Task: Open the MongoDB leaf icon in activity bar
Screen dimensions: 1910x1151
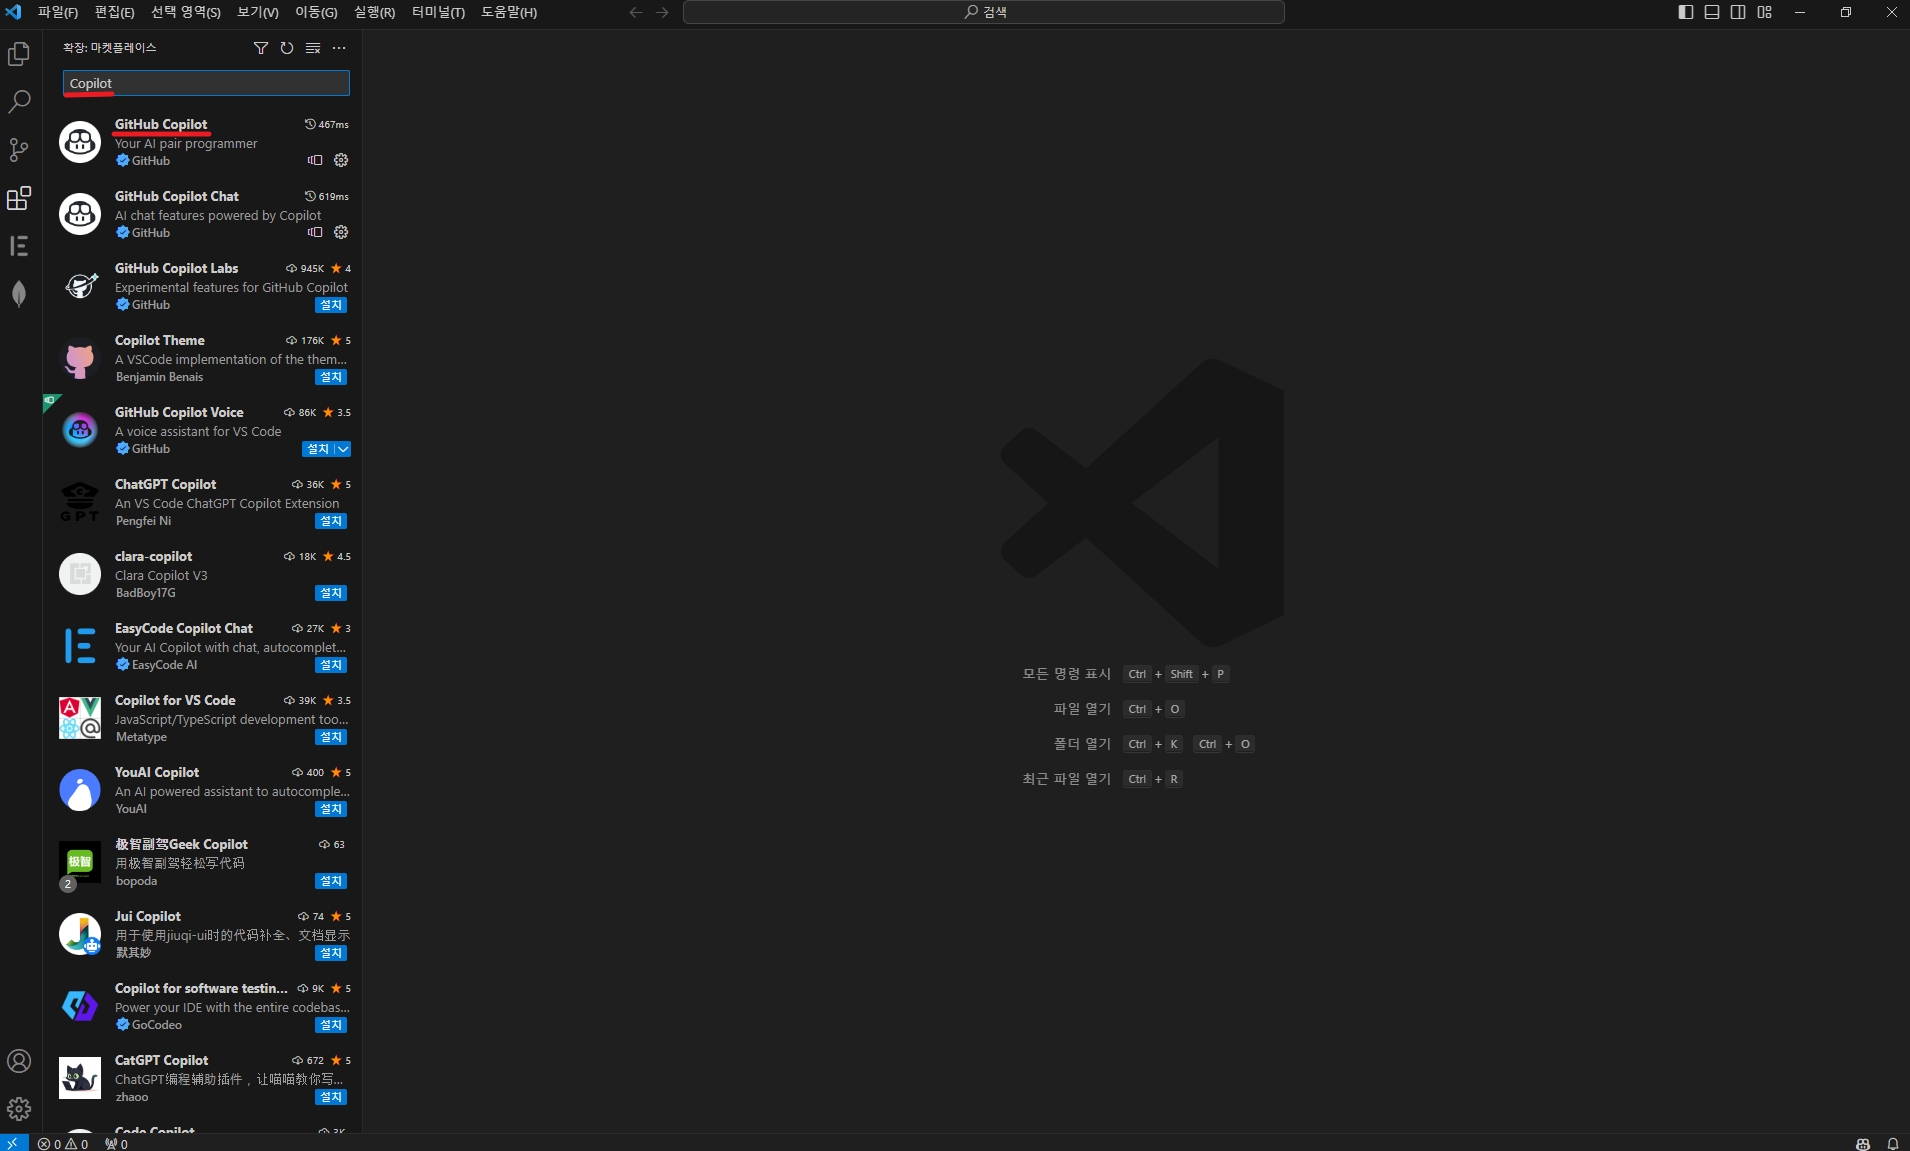Action: (x=19, y=294)
